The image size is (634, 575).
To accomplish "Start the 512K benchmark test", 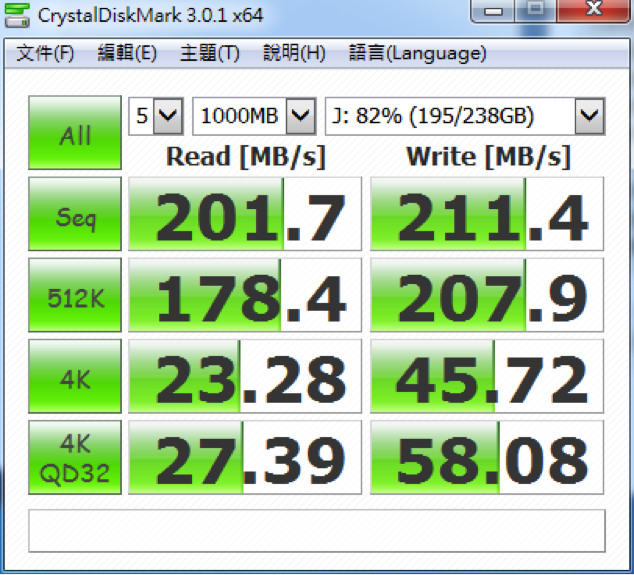I will point(75,295).
